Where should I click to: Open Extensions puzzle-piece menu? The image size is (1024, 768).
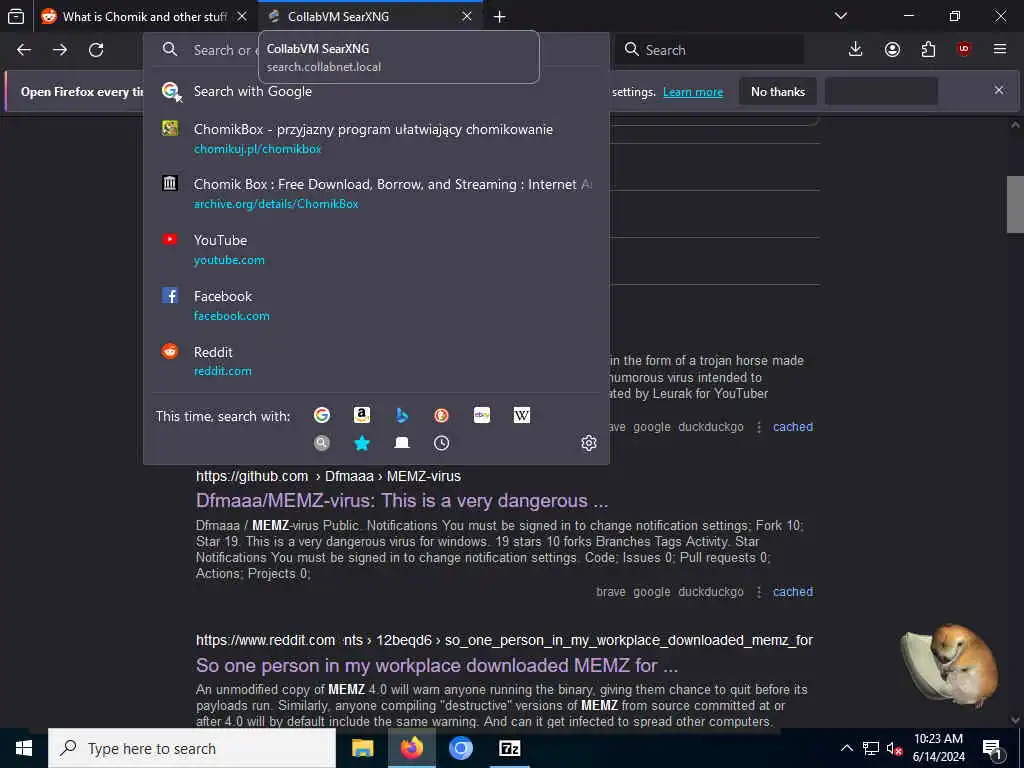928,50
